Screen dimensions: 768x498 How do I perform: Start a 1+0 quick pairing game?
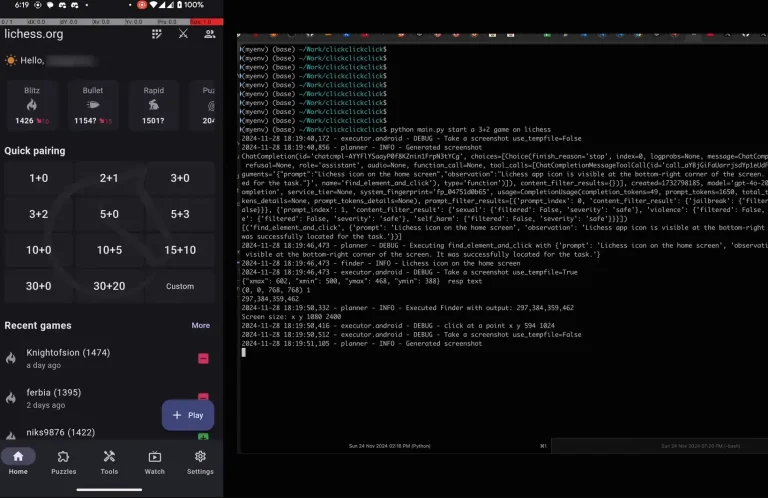coord(39,178)
